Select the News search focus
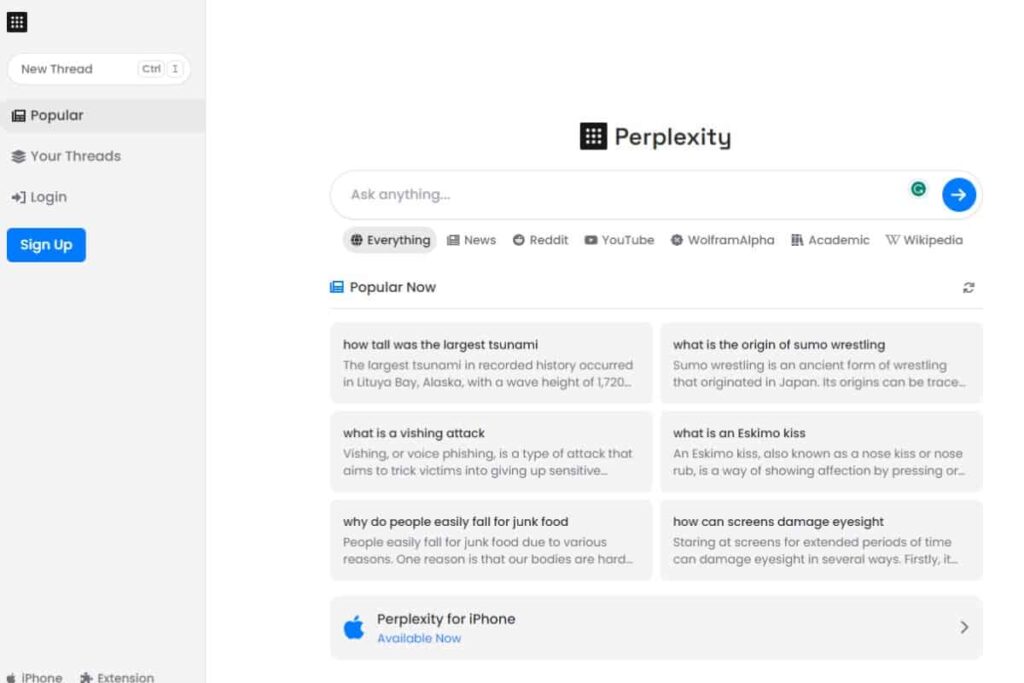Screen dimensions: 1024x683 (472, 240)
